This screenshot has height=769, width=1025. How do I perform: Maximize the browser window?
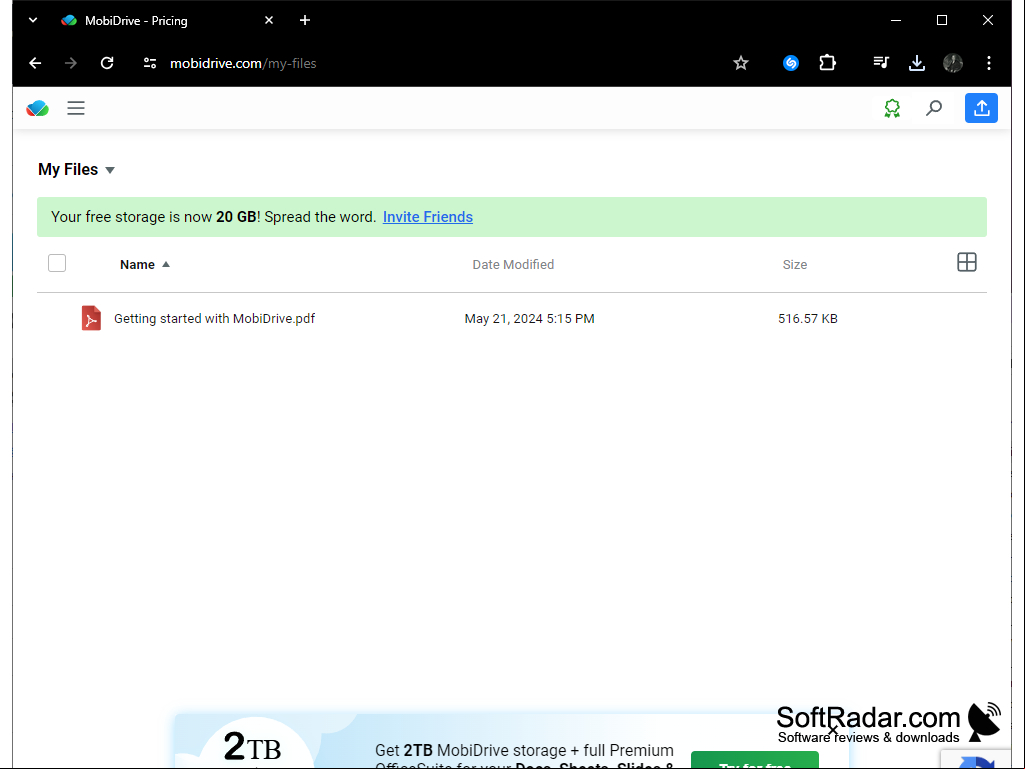942,20
